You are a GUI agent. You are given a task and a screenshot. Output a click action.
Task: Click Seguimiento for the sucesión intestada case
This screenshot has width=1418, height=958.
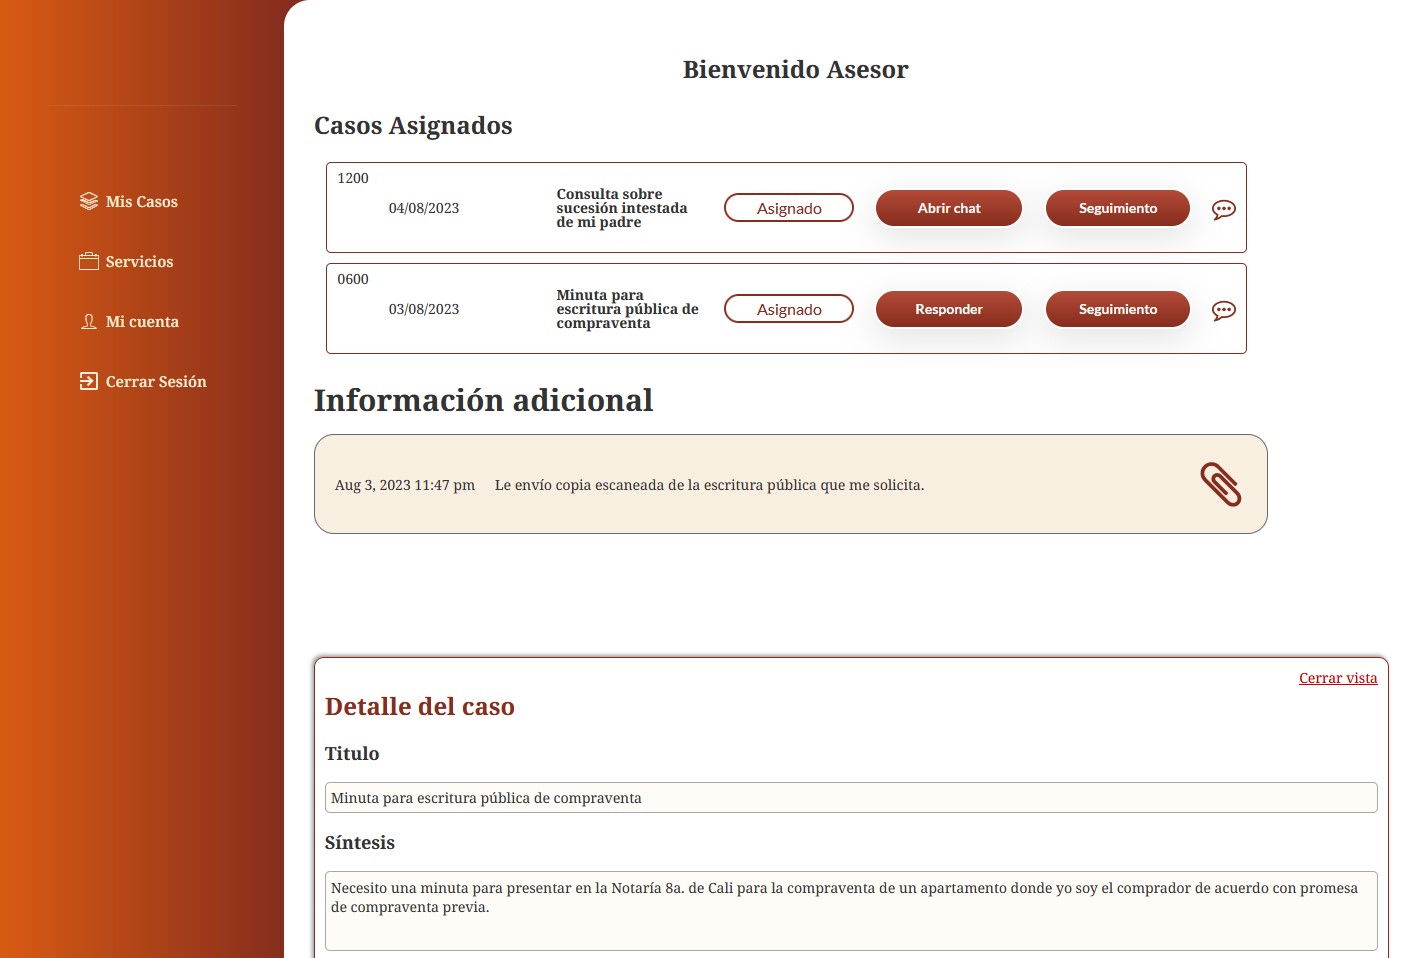coord(1117,208)
